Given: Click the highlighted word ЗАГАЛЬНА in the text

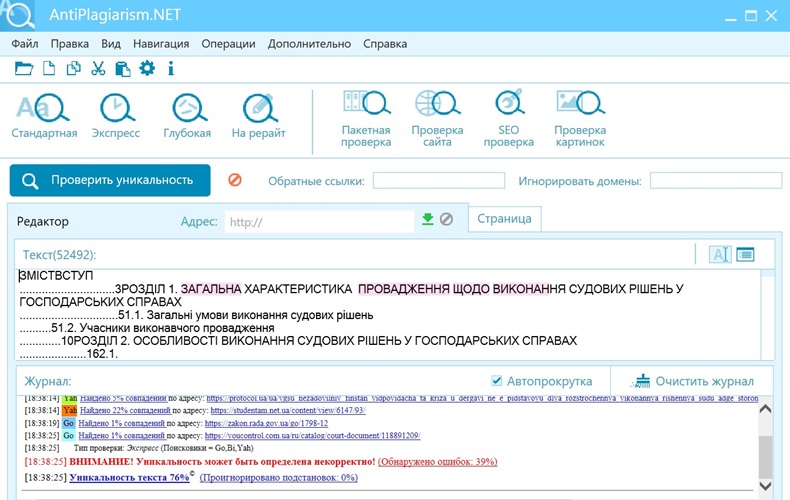Looking at the screenshot, I should point(211,289).
